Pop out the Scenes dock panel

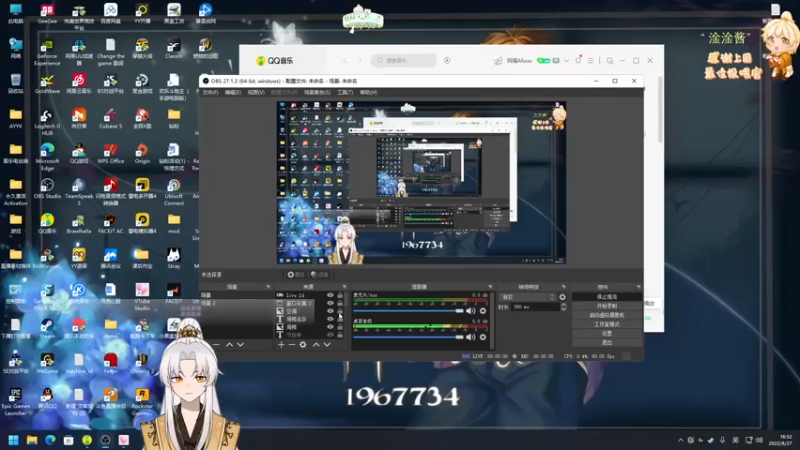(268, 287)
